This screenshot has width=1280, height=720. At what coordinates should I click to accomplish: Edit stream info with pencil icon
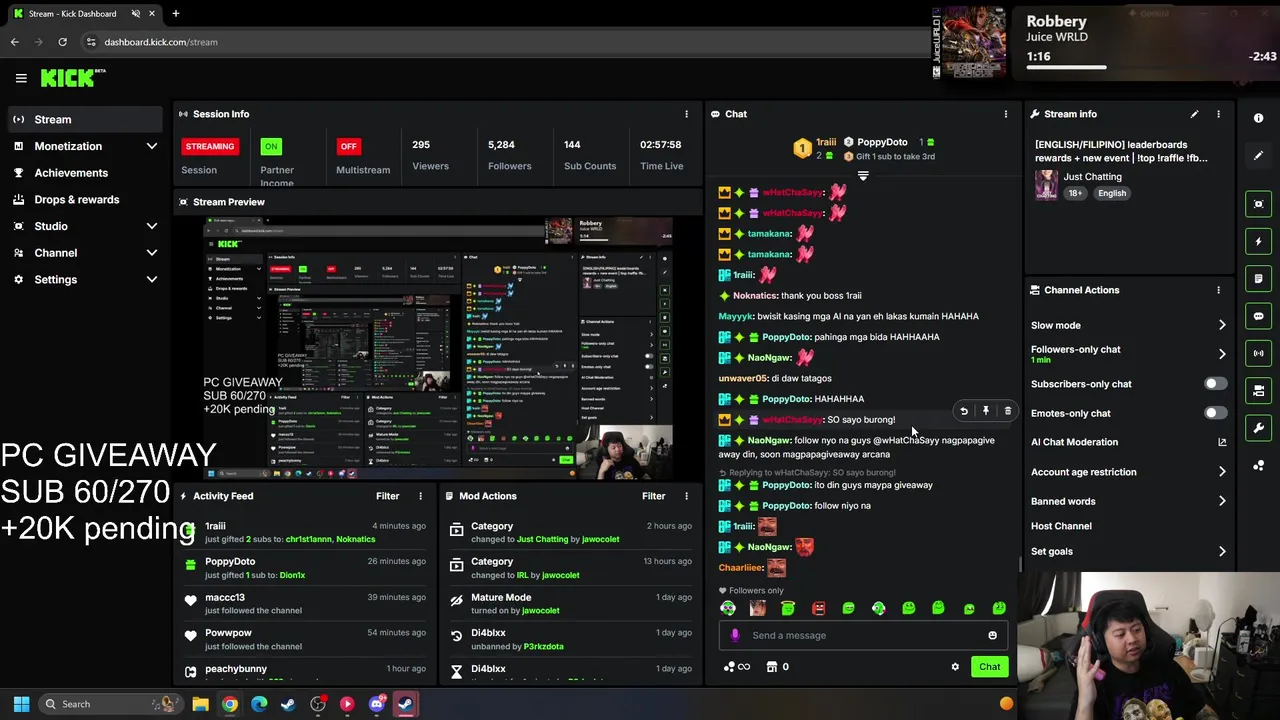pos(1194,114)
